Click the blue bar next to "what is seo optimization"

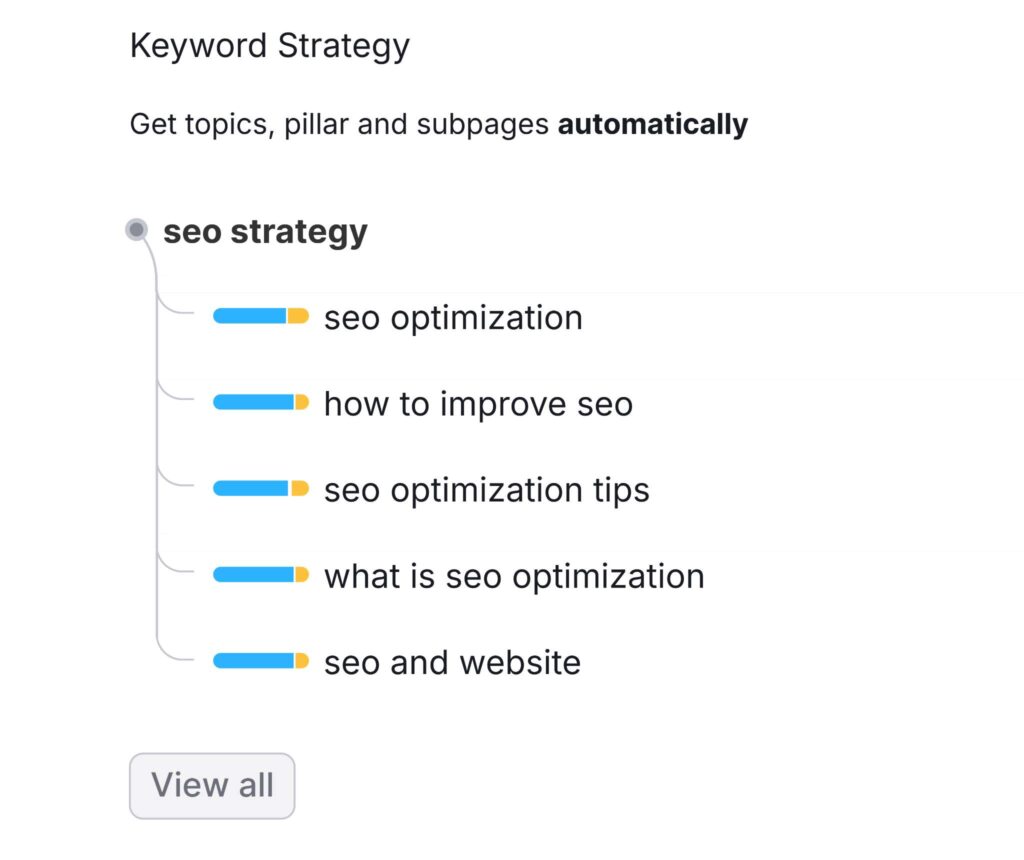253,575
